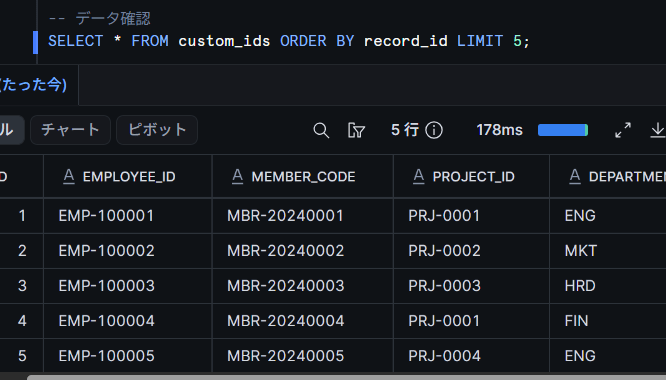Click custom_ids in the SQL query
Image resolution: width=666 pixels, height=380 pixels.
[x=224, y=41]
